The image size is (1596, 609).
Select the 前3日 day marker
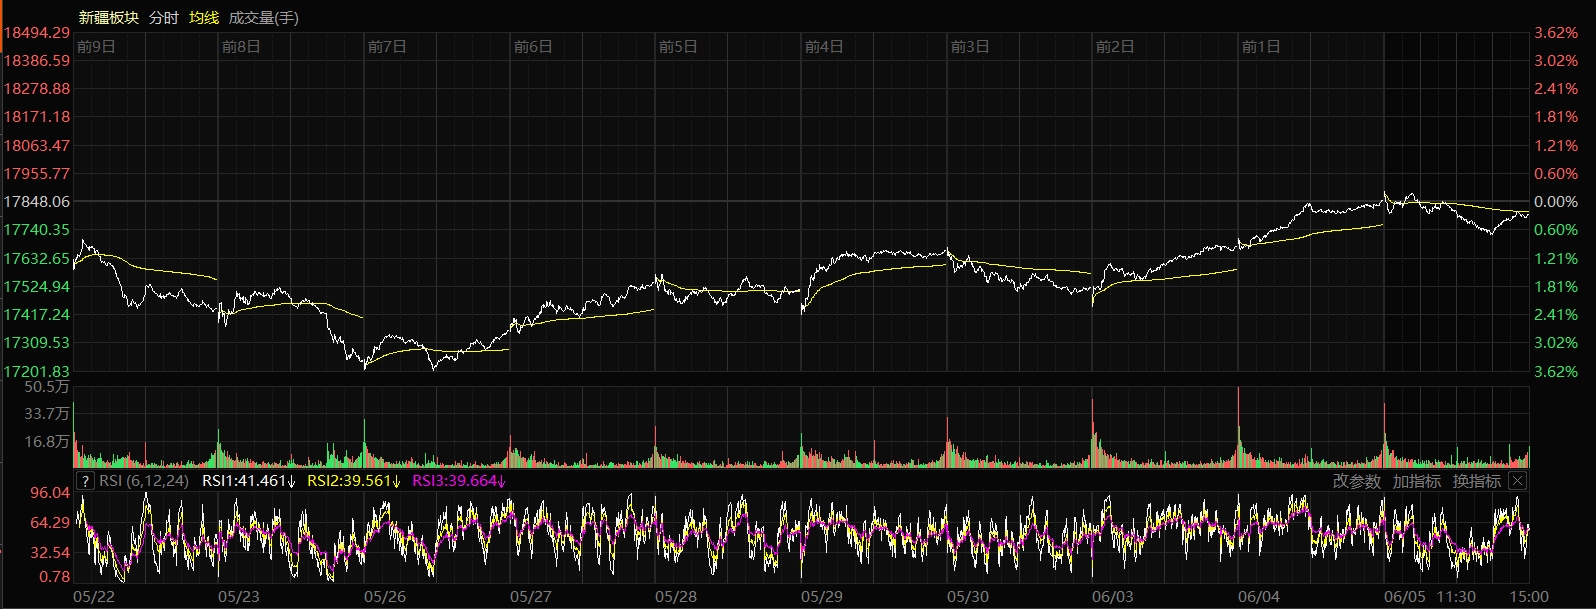tap(970, 47)
